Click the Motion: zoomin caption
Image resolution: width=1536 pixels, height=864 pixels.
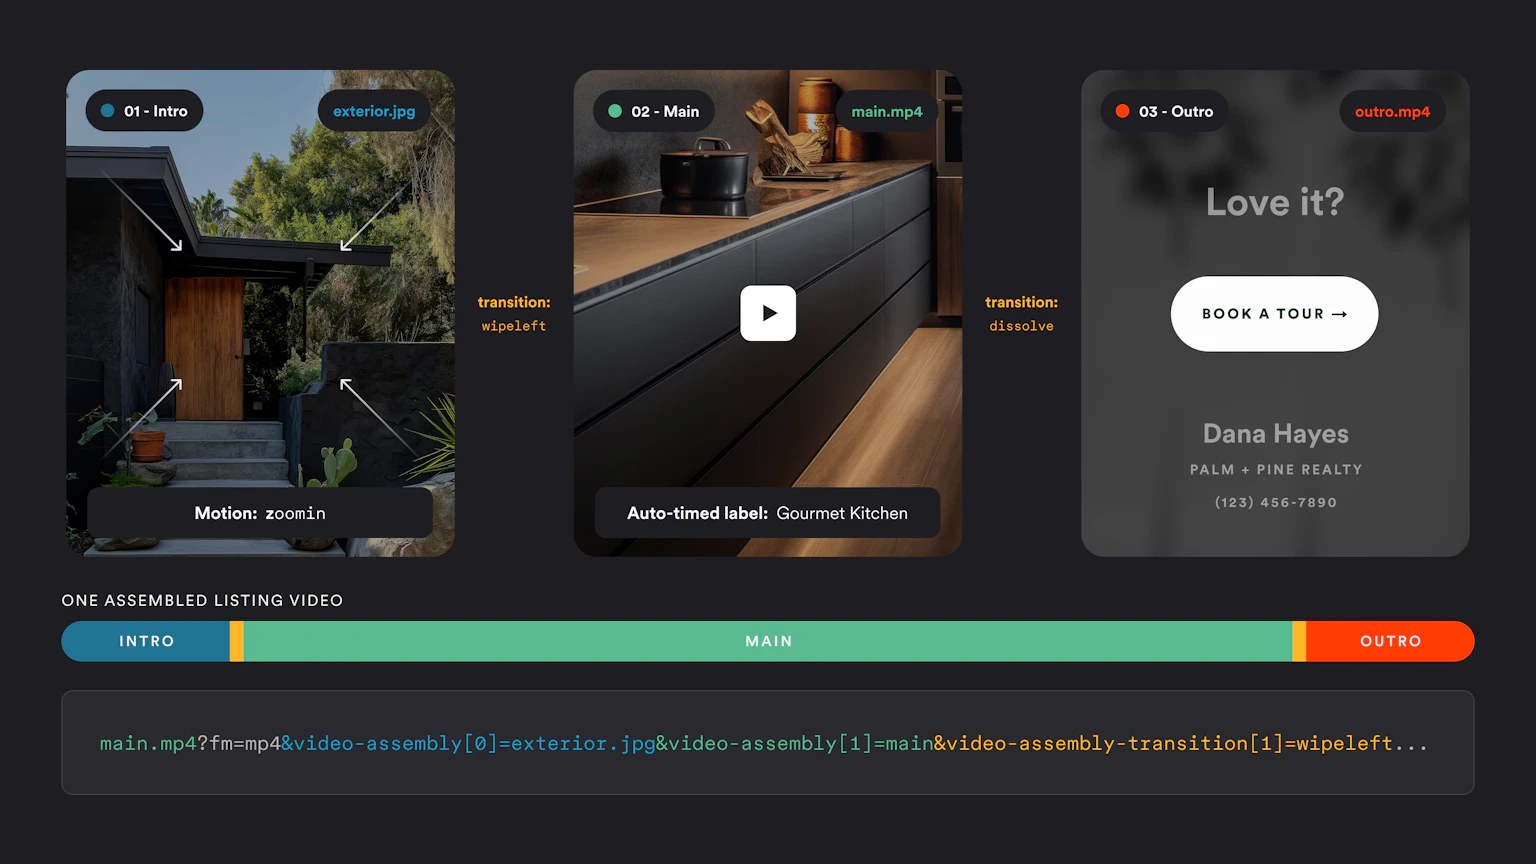point(260,513)
